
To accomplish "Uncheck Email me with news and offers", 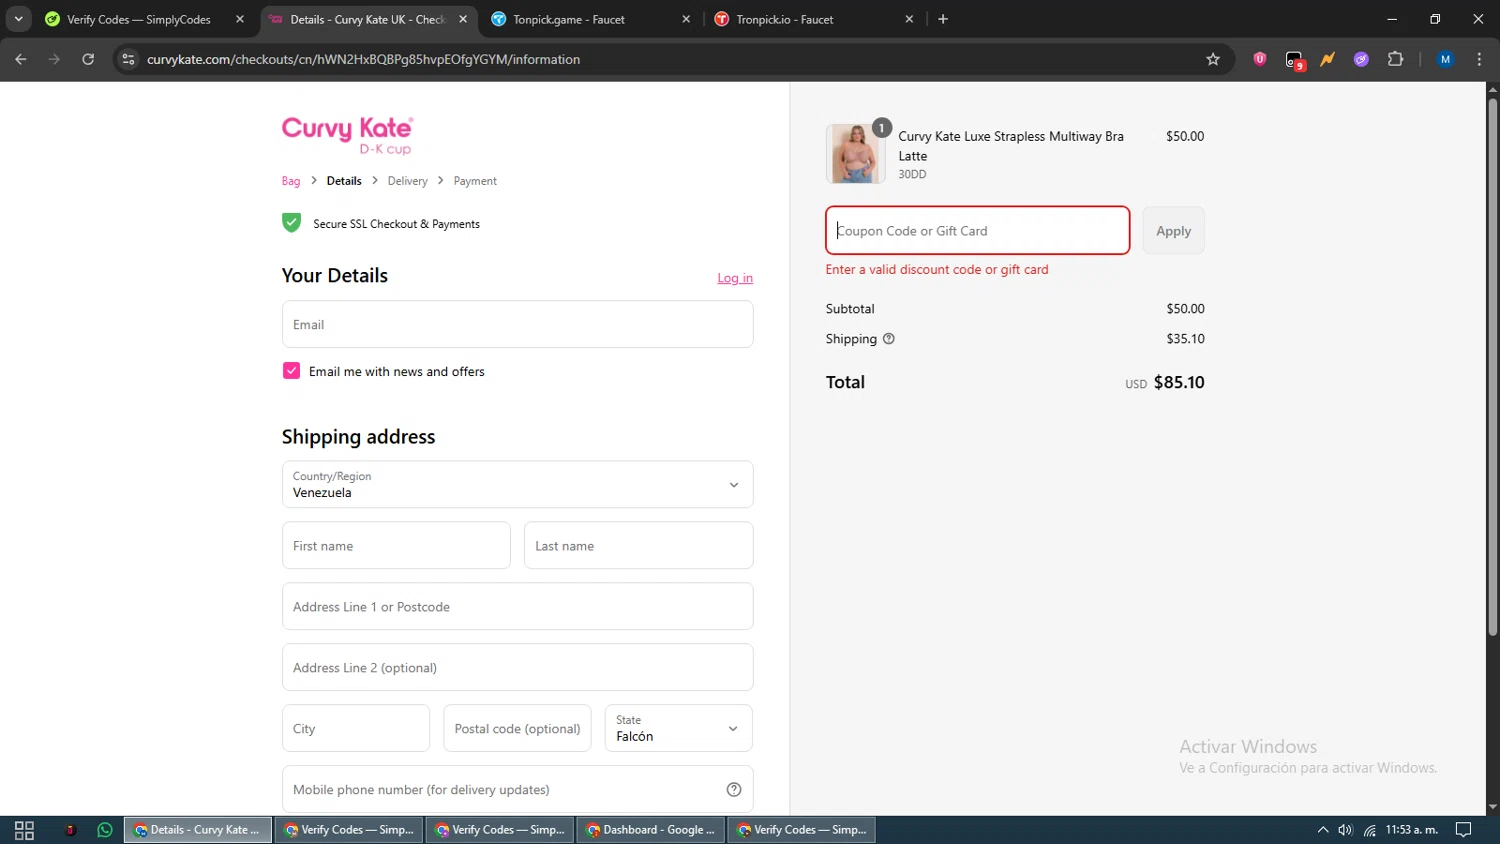I will 291,371.
